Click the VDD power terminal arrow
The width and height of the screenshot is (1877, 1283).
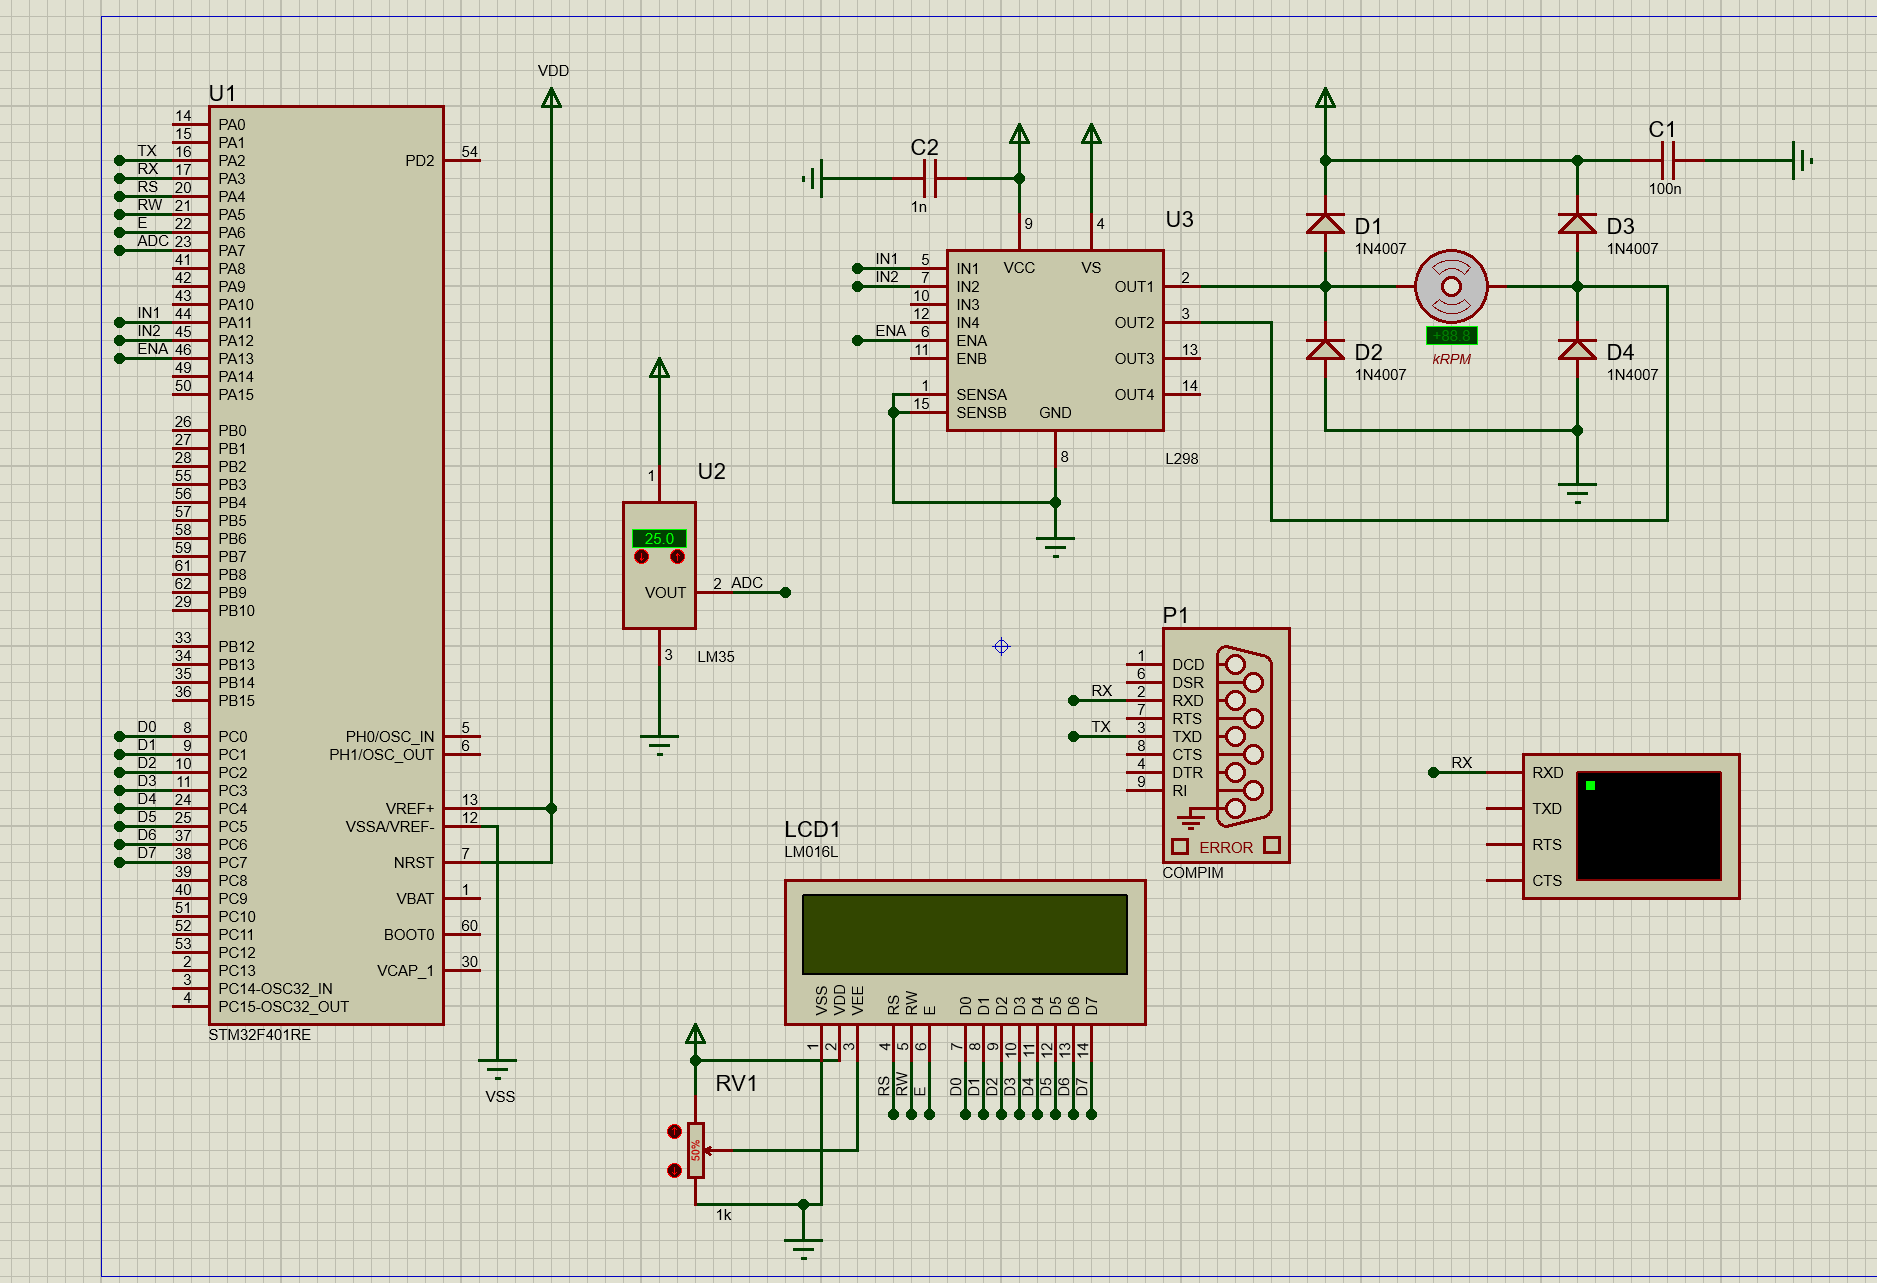pos(551,95)
